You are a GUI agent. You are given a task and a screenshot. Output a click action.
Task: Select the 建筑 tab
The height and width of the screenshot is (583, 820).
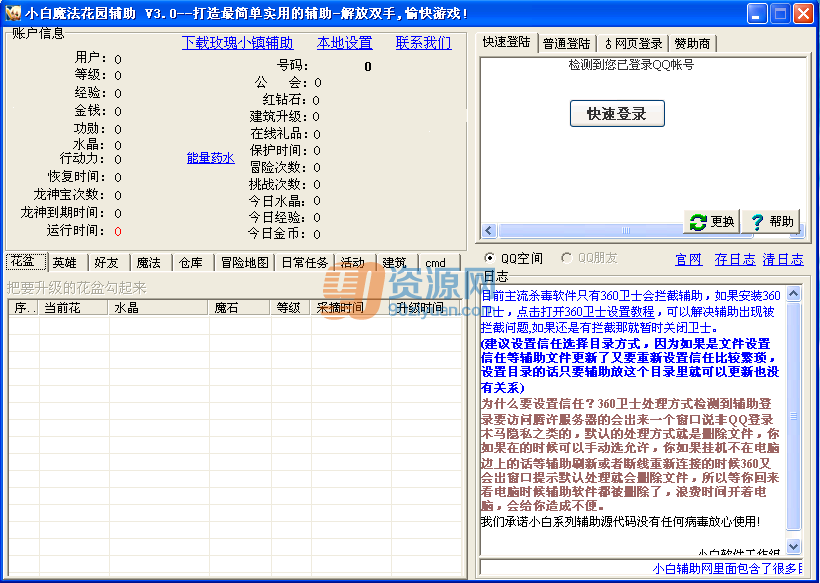397,262
